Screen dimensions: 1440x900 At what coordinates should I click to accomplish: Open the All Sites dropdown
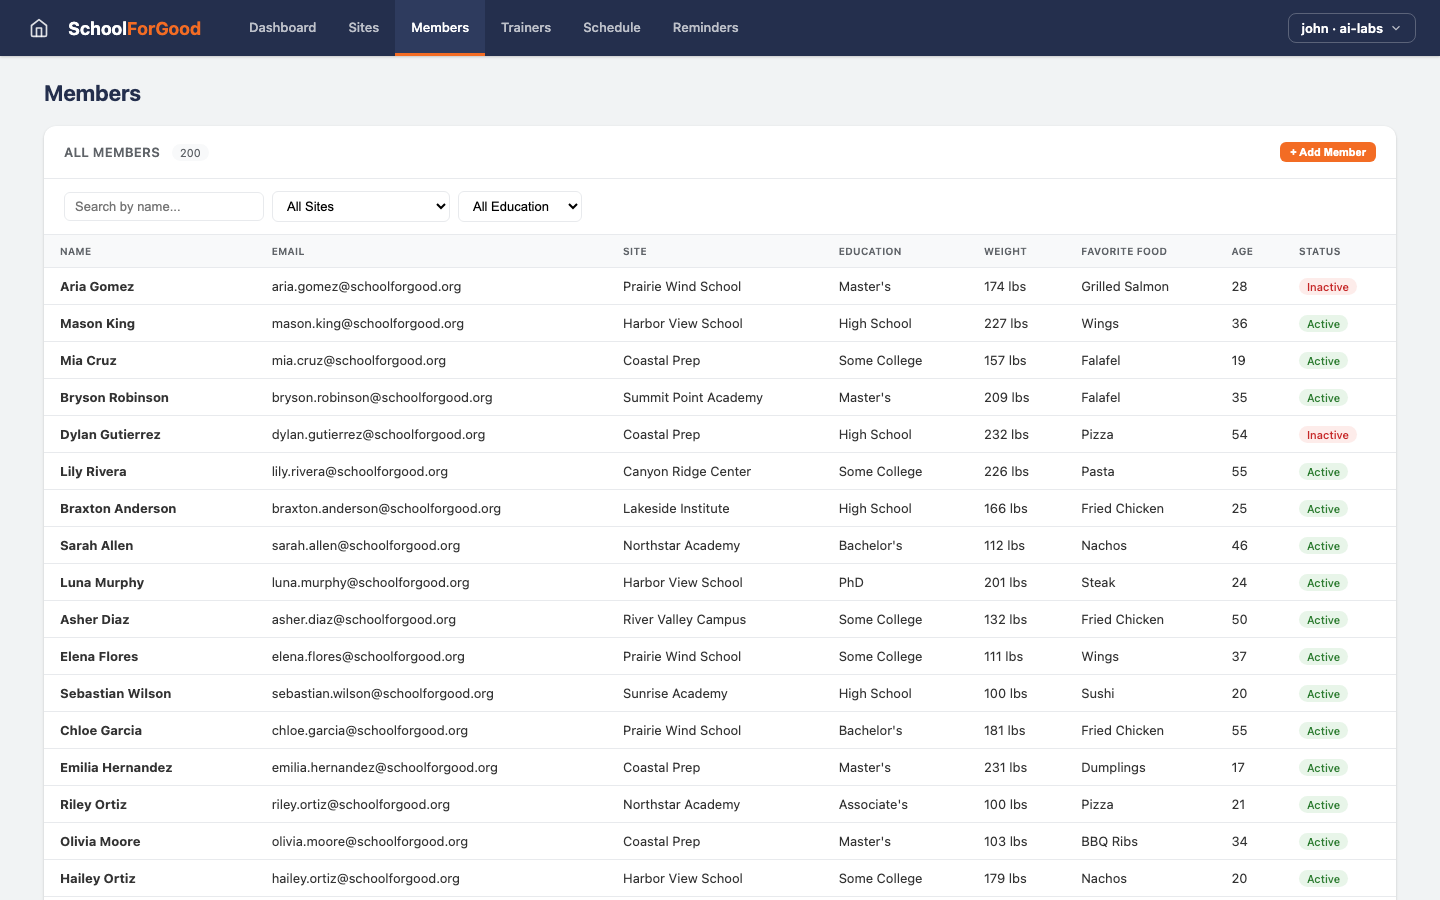(x=361, y=206)
